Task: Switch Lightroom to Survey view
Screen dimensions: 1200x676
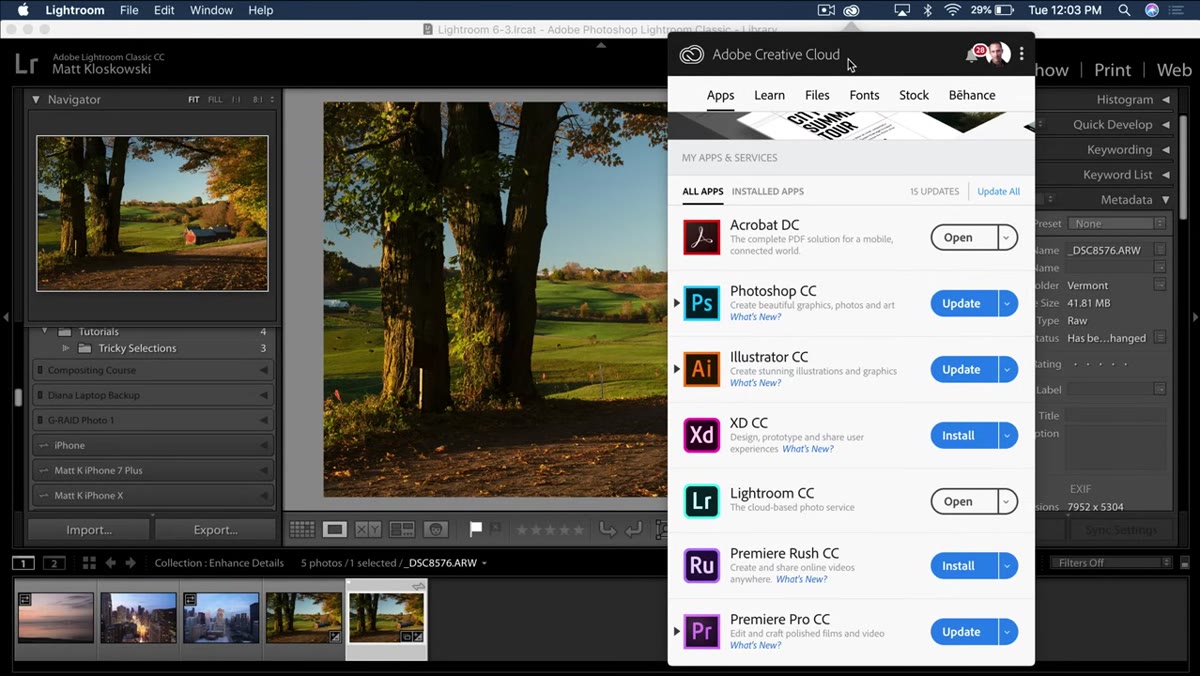Action: pos(402,529)
